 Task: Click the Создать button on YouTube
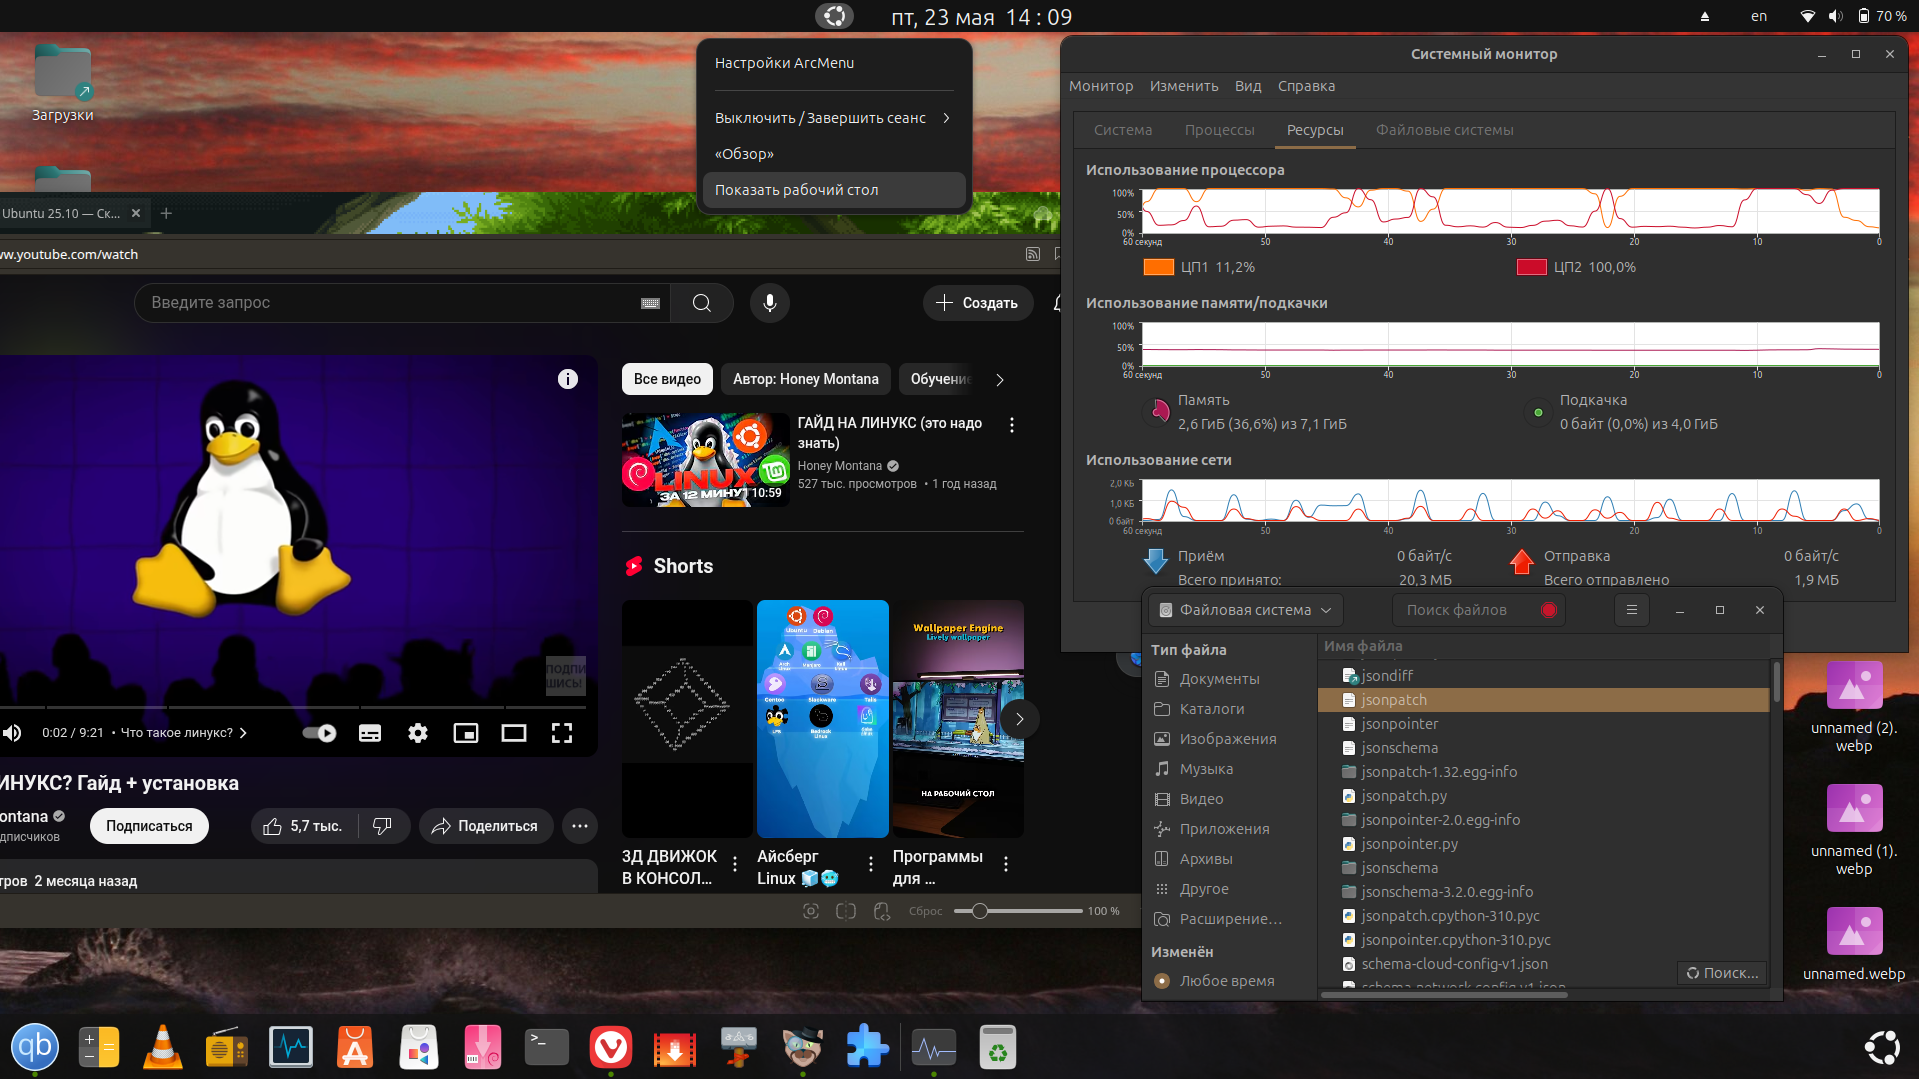coord(977,303)
